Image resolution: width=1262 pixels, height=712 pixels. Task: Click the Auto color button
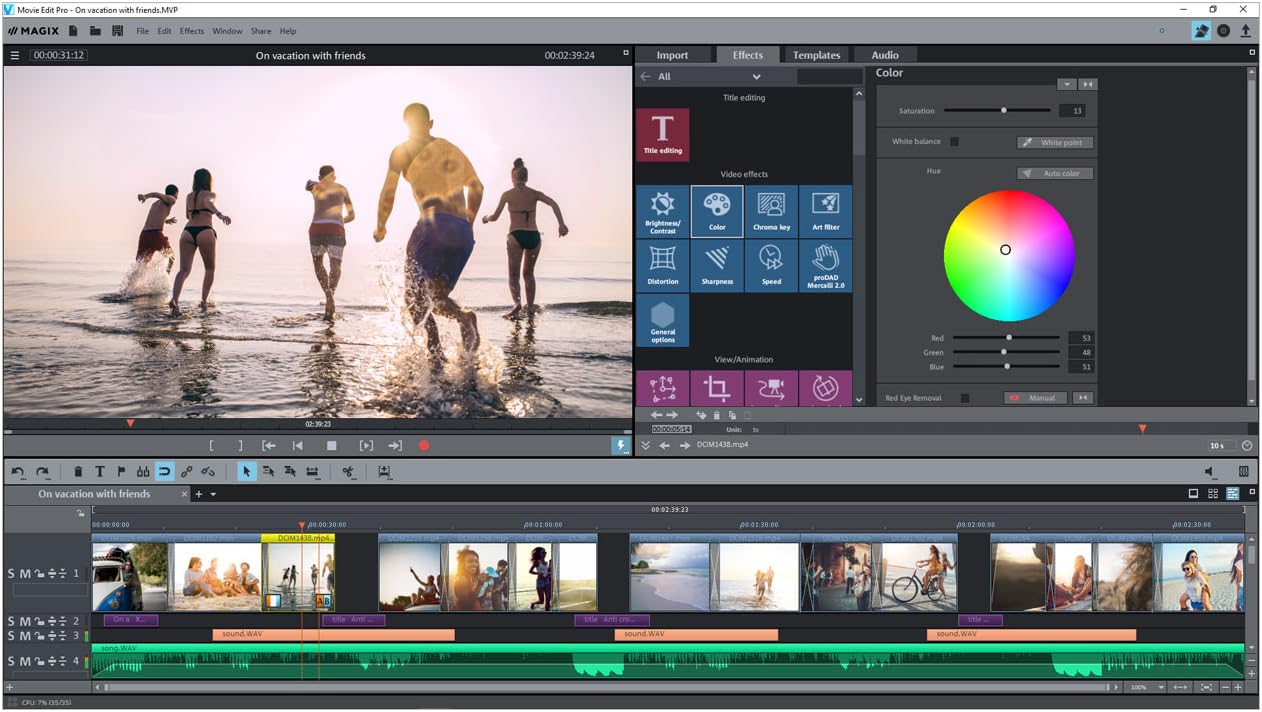pyautogui.click(x=1055, y=173)
